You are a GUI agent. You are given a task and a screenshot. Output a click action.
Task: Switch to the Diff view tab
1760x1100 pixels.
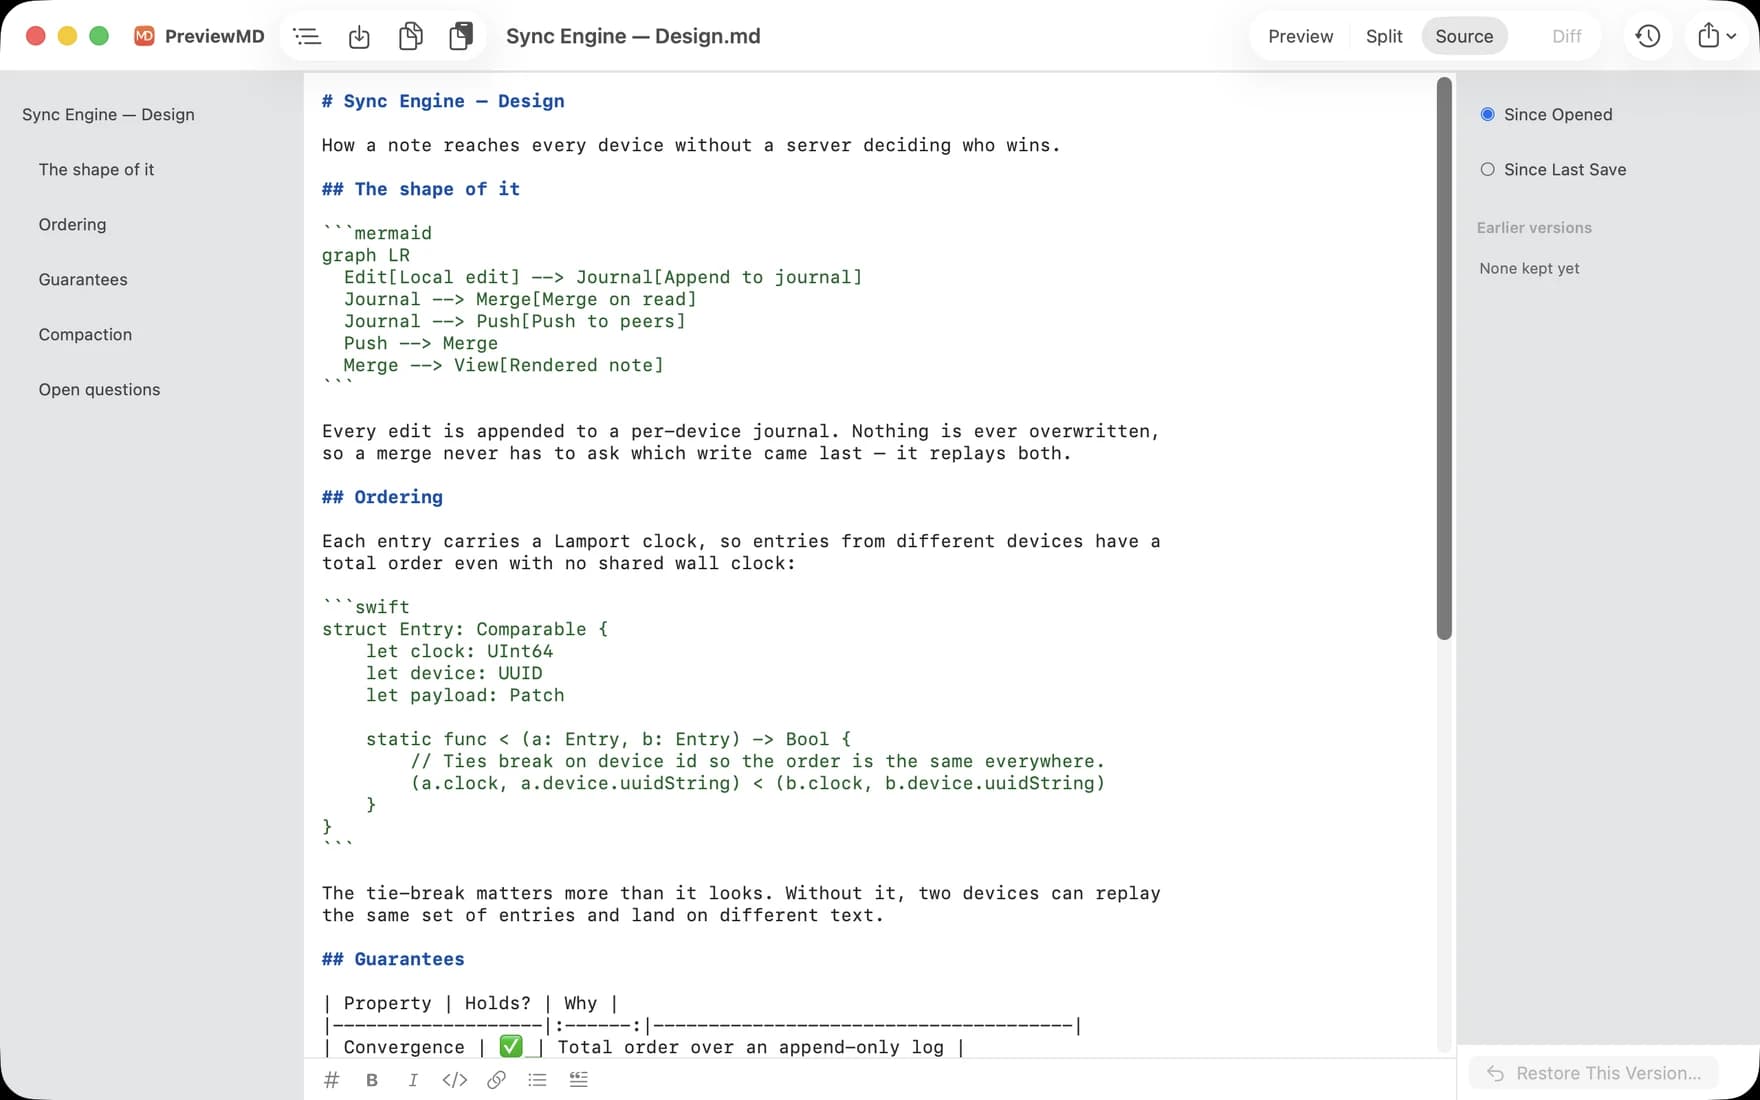pyautogui.click(x=1566, y=37)
